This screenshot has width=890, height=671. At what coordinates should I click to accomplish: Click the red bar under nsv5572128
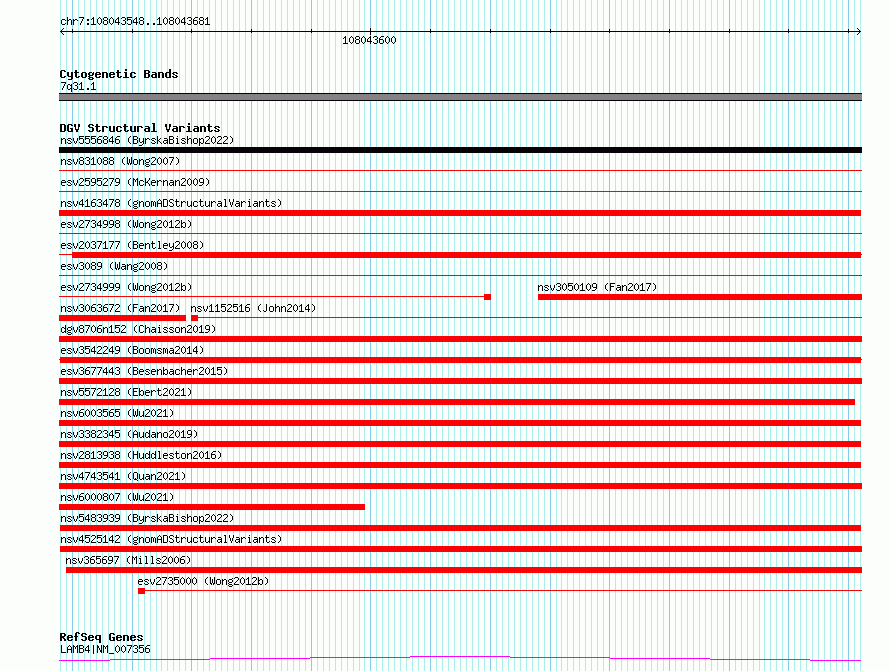(x=457, y=402)
